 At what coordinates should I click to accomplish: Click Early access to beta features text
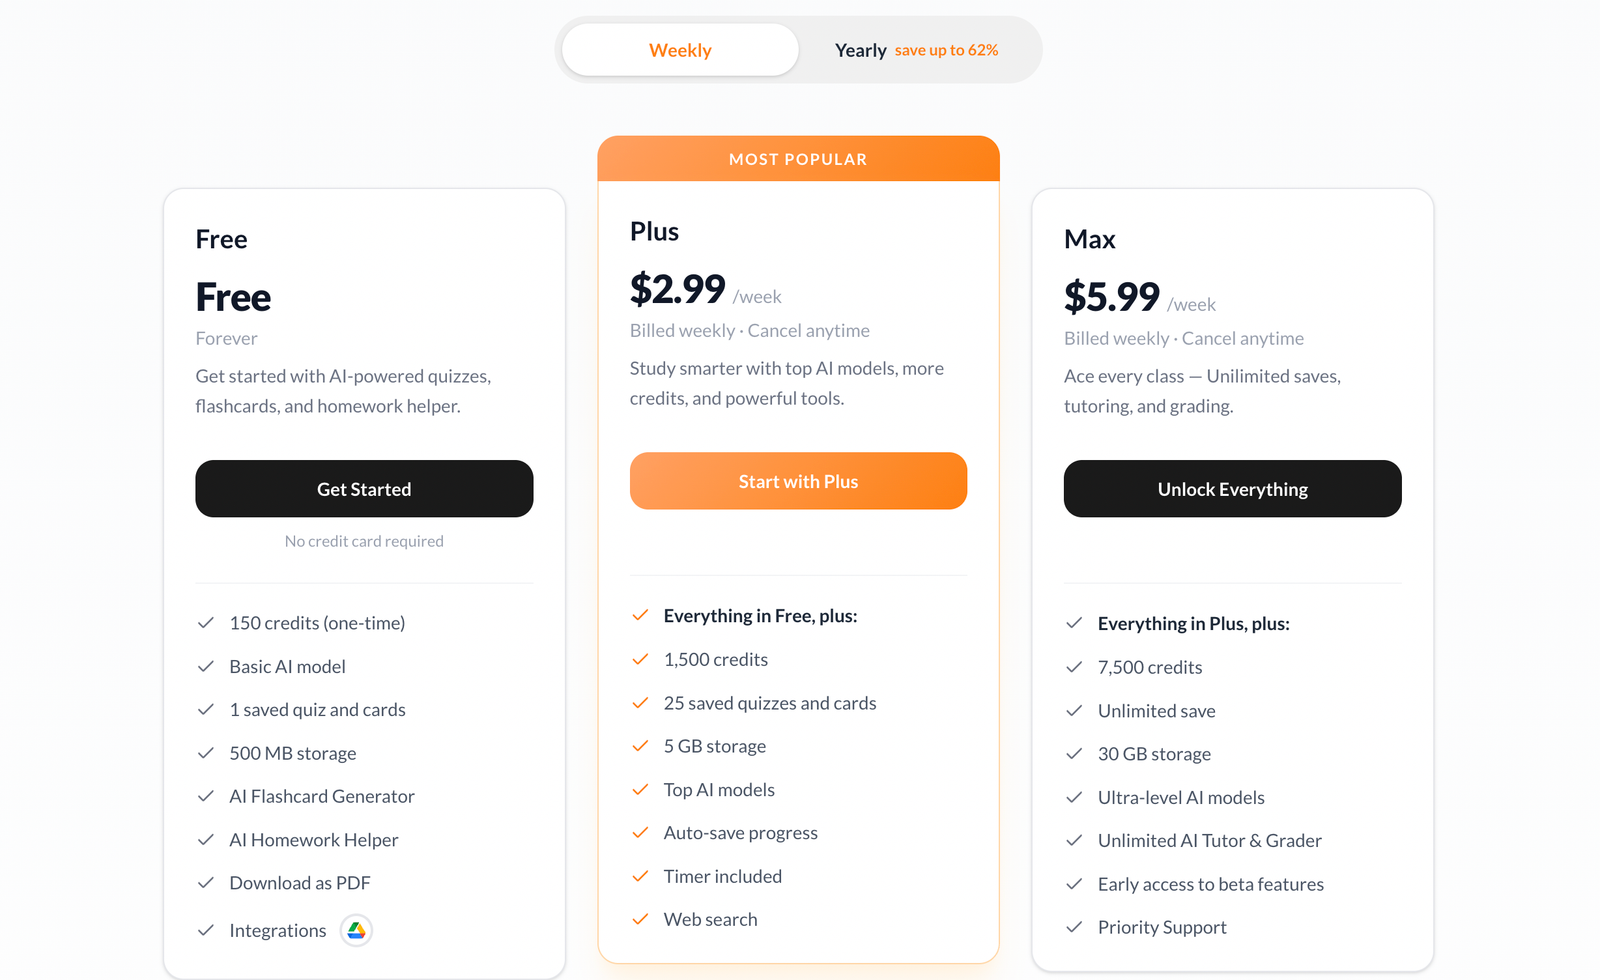[1210, 884]
